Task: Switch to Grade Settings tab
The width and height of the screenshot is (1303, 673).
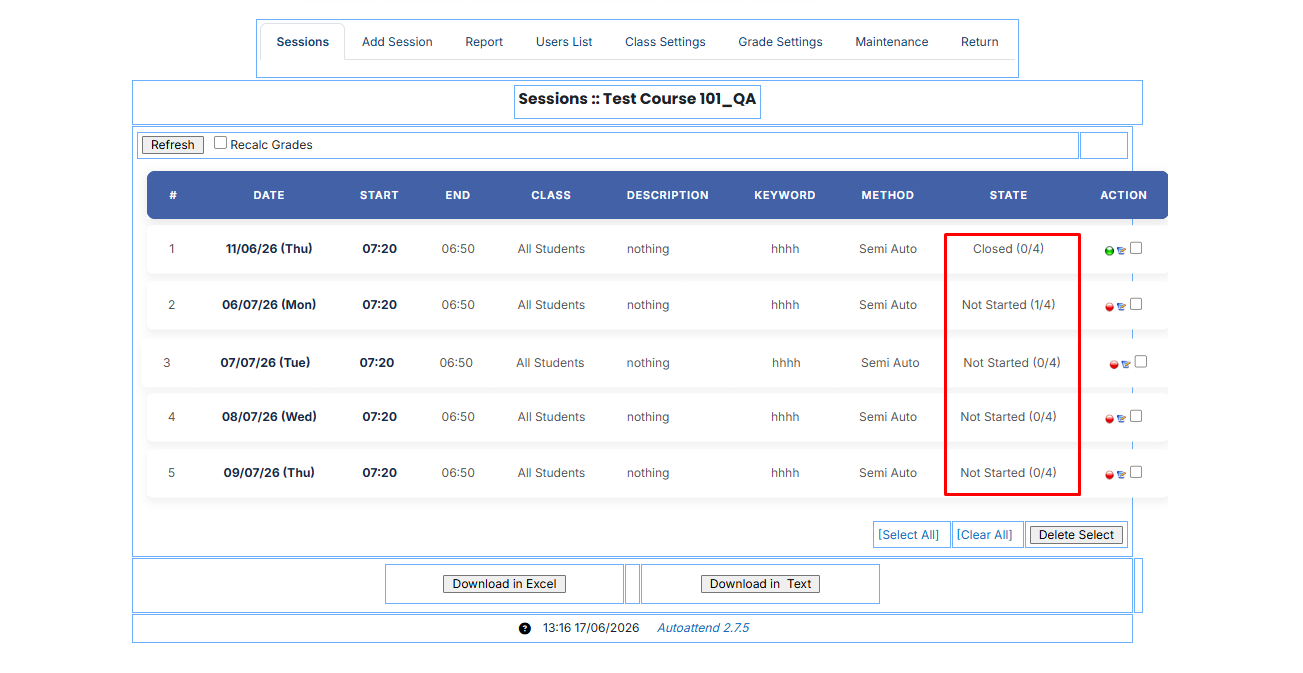Action: [x=780, y=42]
